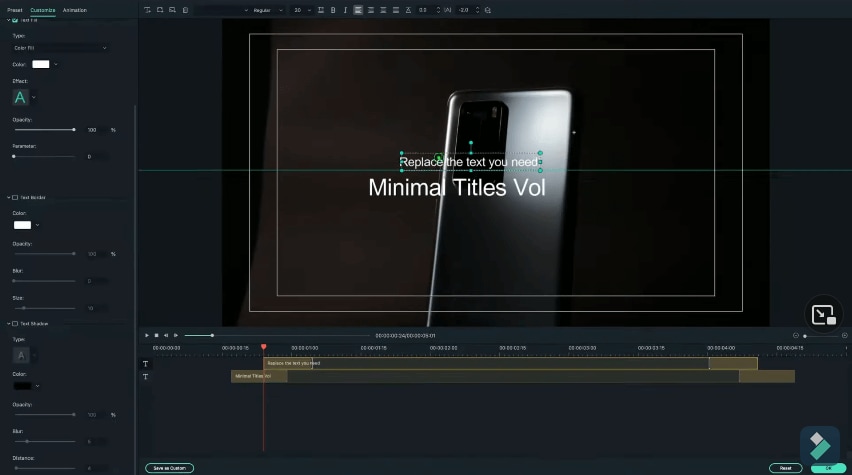The width and height of the screenshot is (852, 475).
Task: Click the character spacing icon
Action: pyautogui.click(x=448, y=10)
